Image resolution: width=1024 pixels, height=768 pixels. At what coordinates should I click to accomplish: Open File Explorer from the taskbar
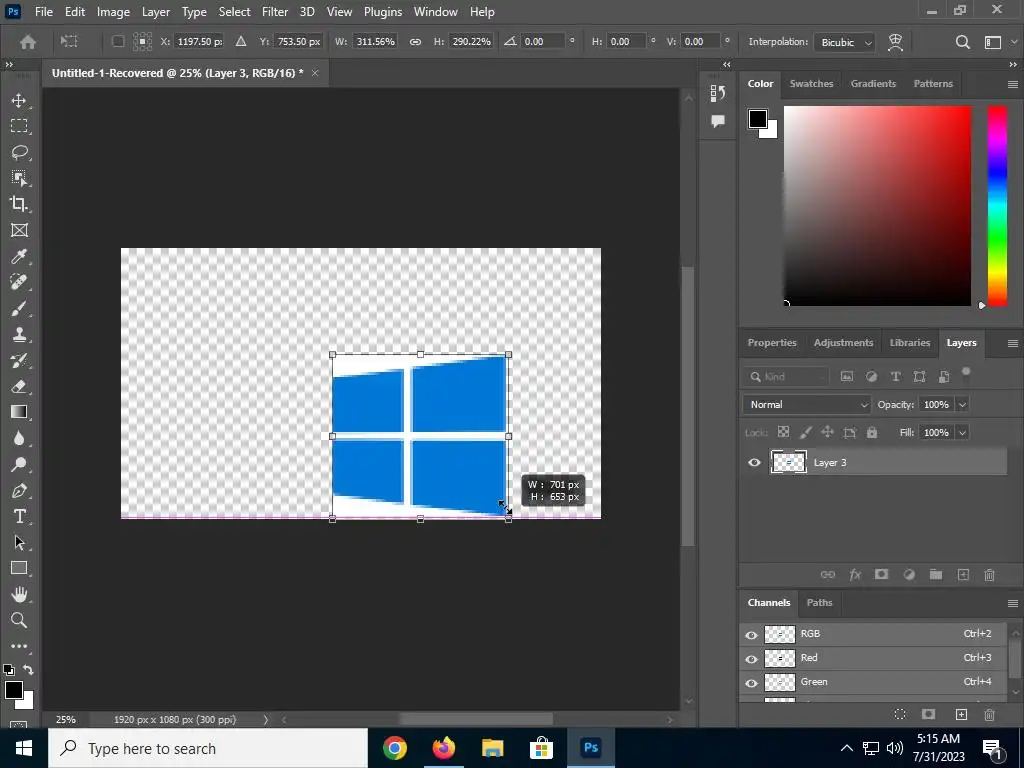(x=492, y=748)
